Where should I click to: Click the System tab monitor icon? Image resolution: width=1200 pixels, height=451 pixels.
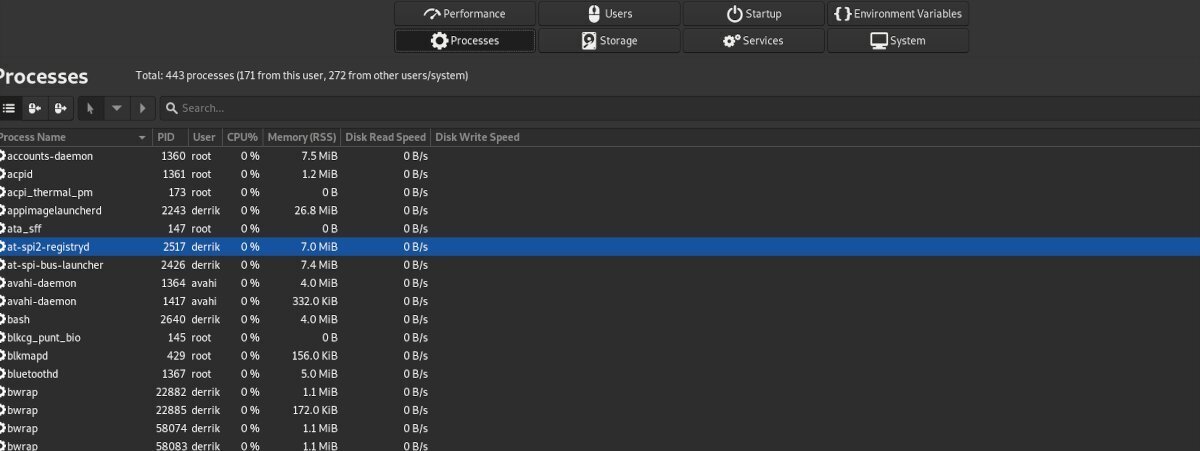click(879, 41)
